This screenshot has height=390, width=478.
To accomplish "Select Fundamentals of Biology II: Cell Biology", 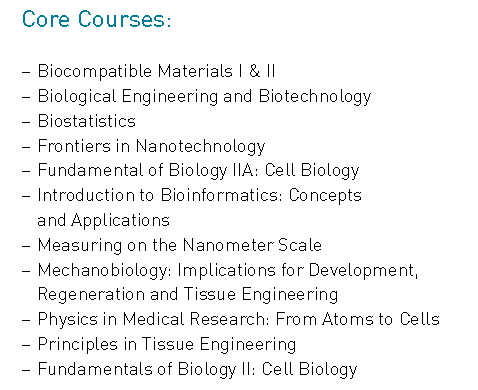I will 197,369.
